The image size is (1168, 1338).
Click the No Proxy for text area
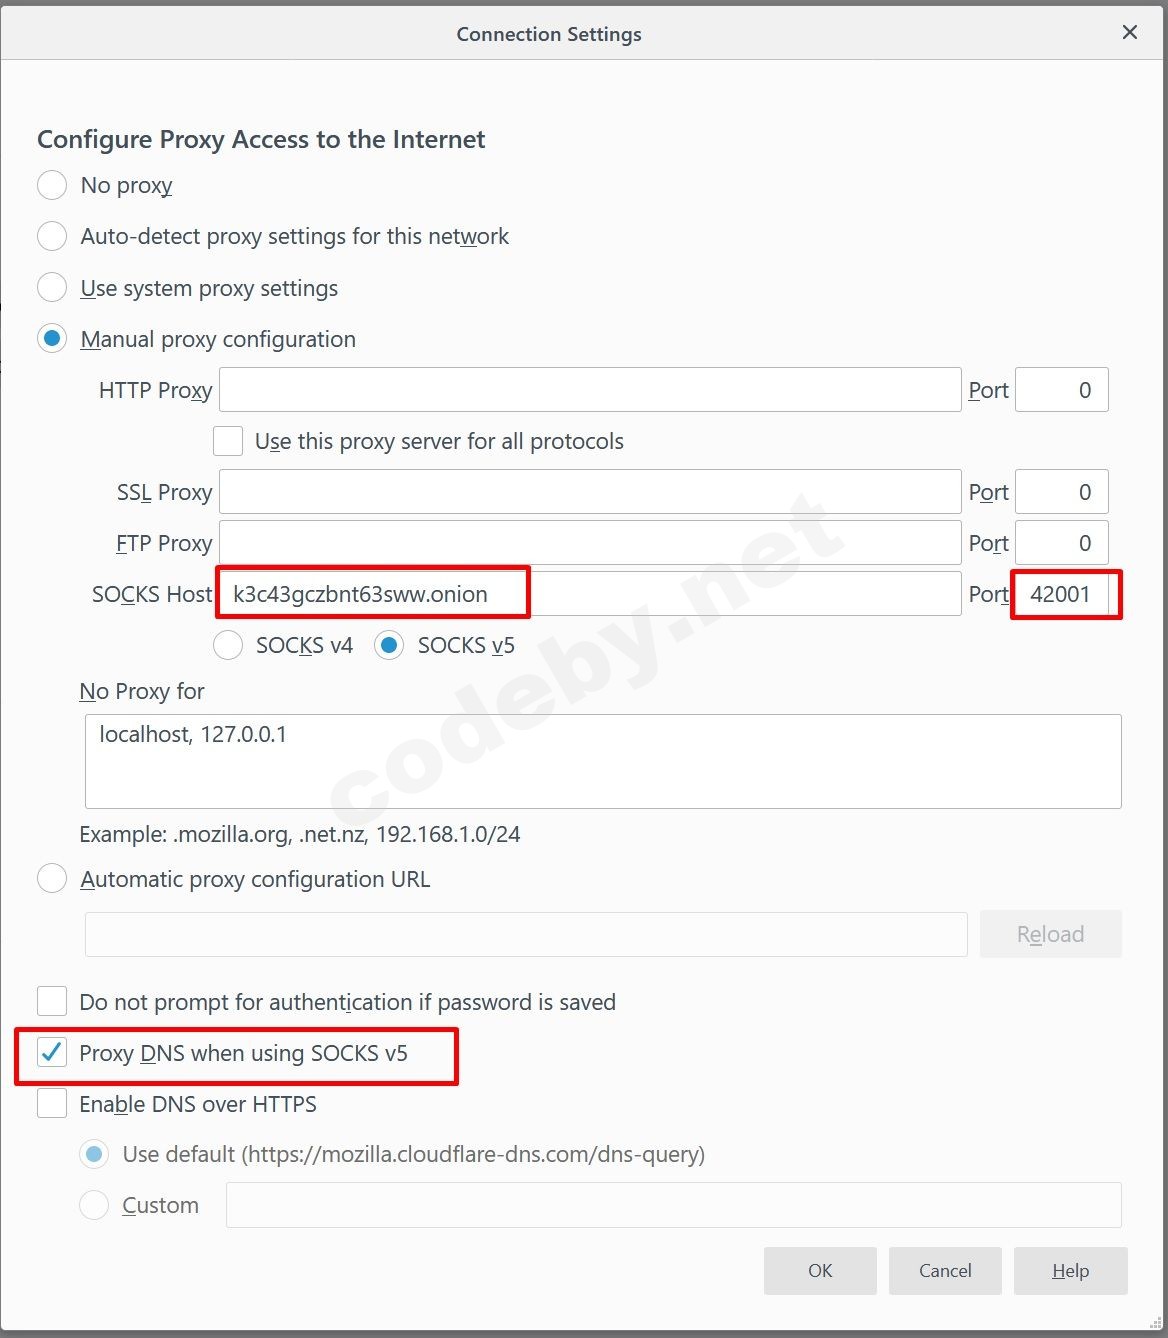pos(603,761)
